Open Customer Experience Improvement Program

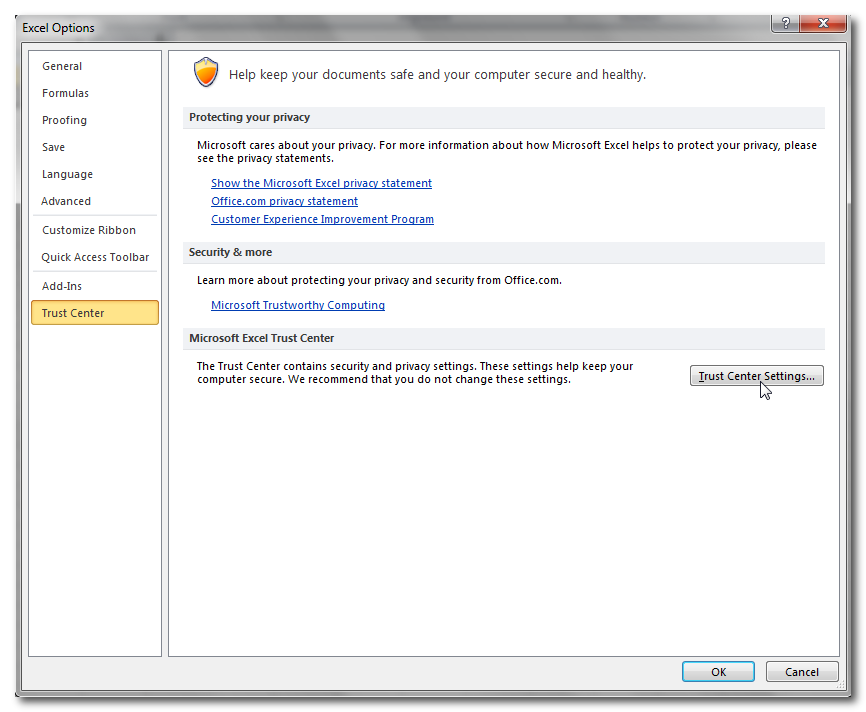322,219
